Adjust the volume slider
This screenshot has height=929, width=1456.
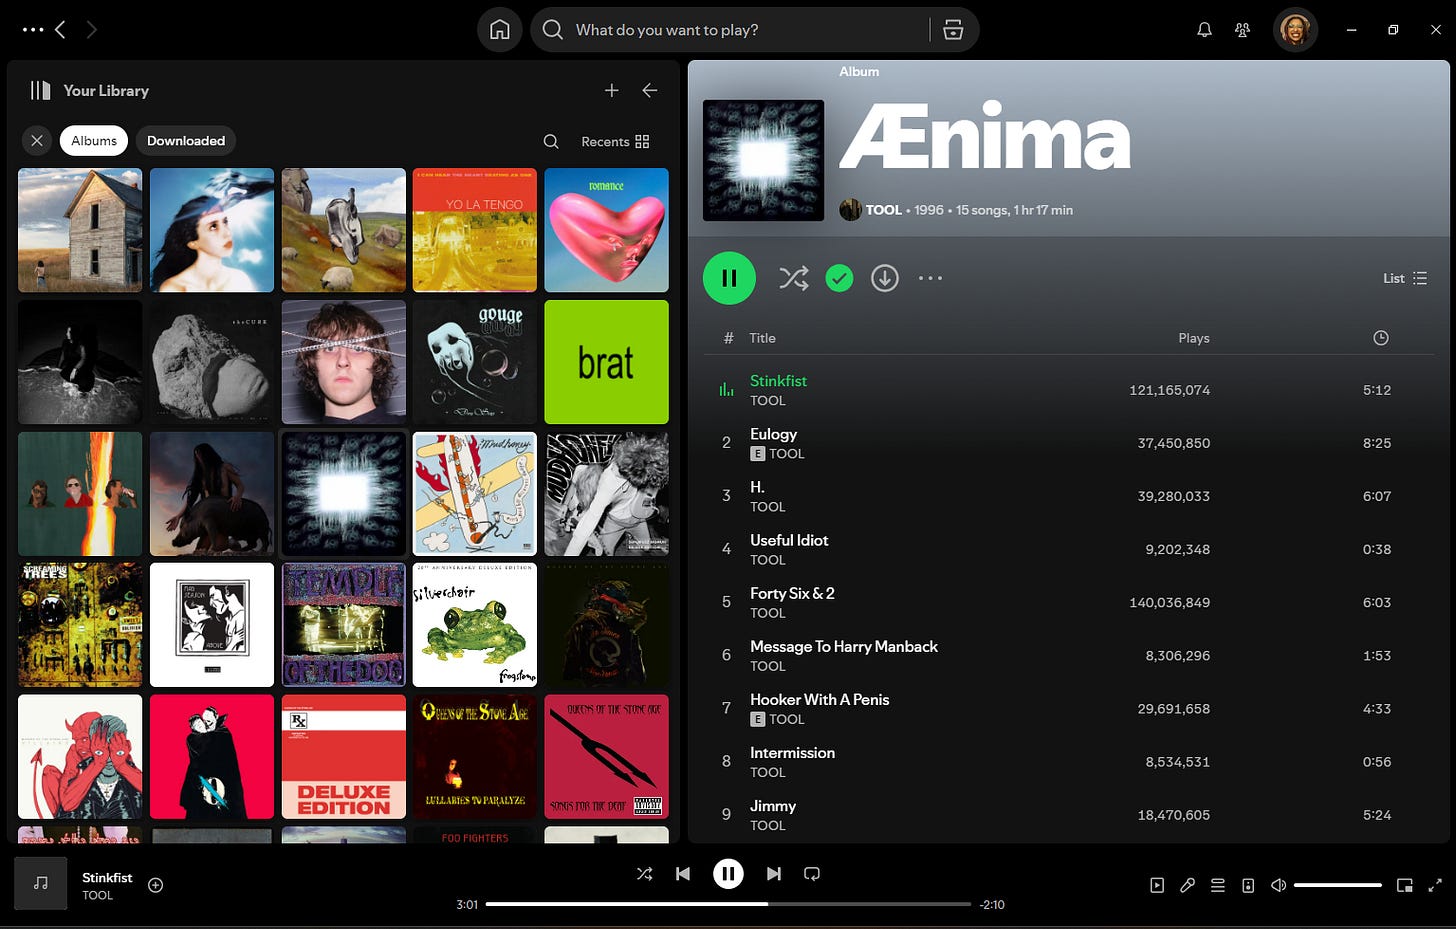point(1338,885)
